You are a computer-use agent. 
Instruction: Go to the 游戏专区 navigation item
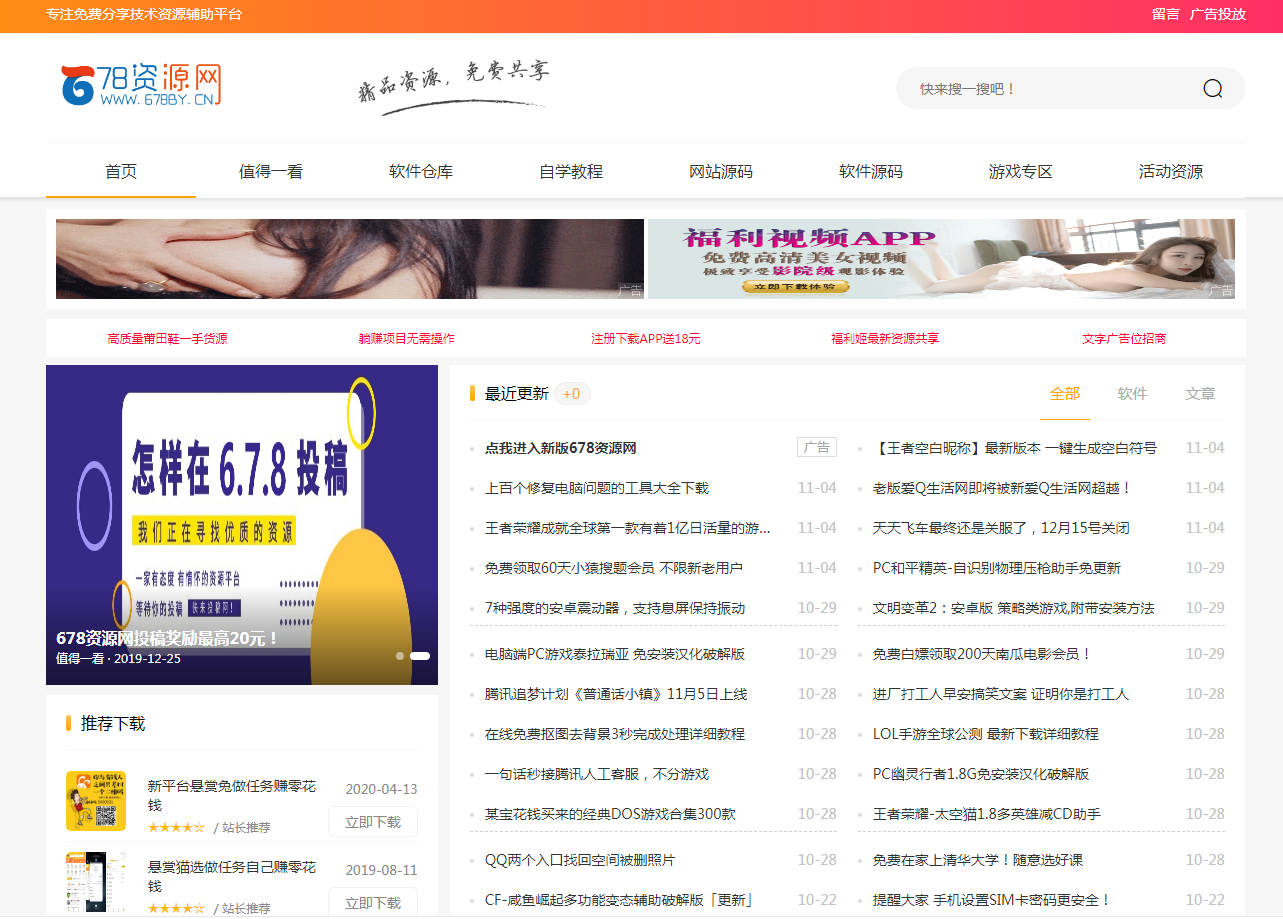point(1021,172)
